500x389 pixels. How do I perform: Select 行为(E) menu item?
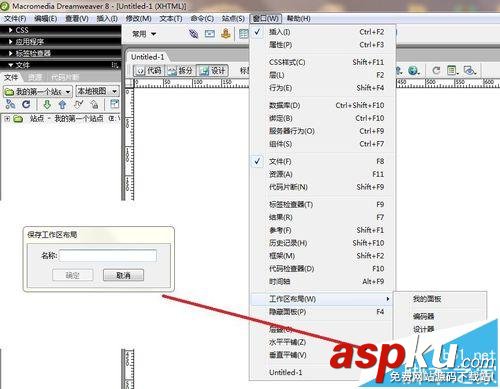(x=322, y=88)
